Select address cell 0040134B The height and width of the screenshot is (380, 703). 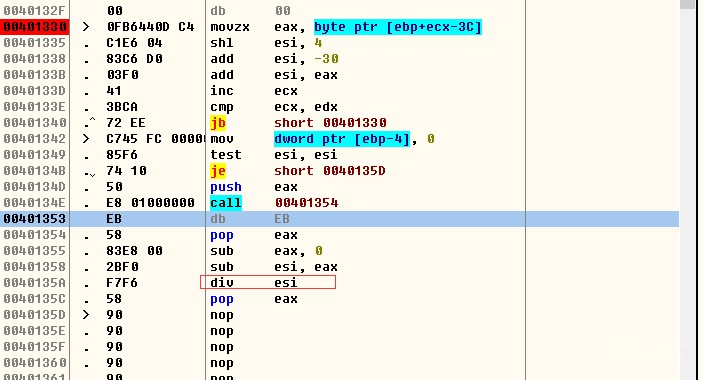(x=35, y=171)
